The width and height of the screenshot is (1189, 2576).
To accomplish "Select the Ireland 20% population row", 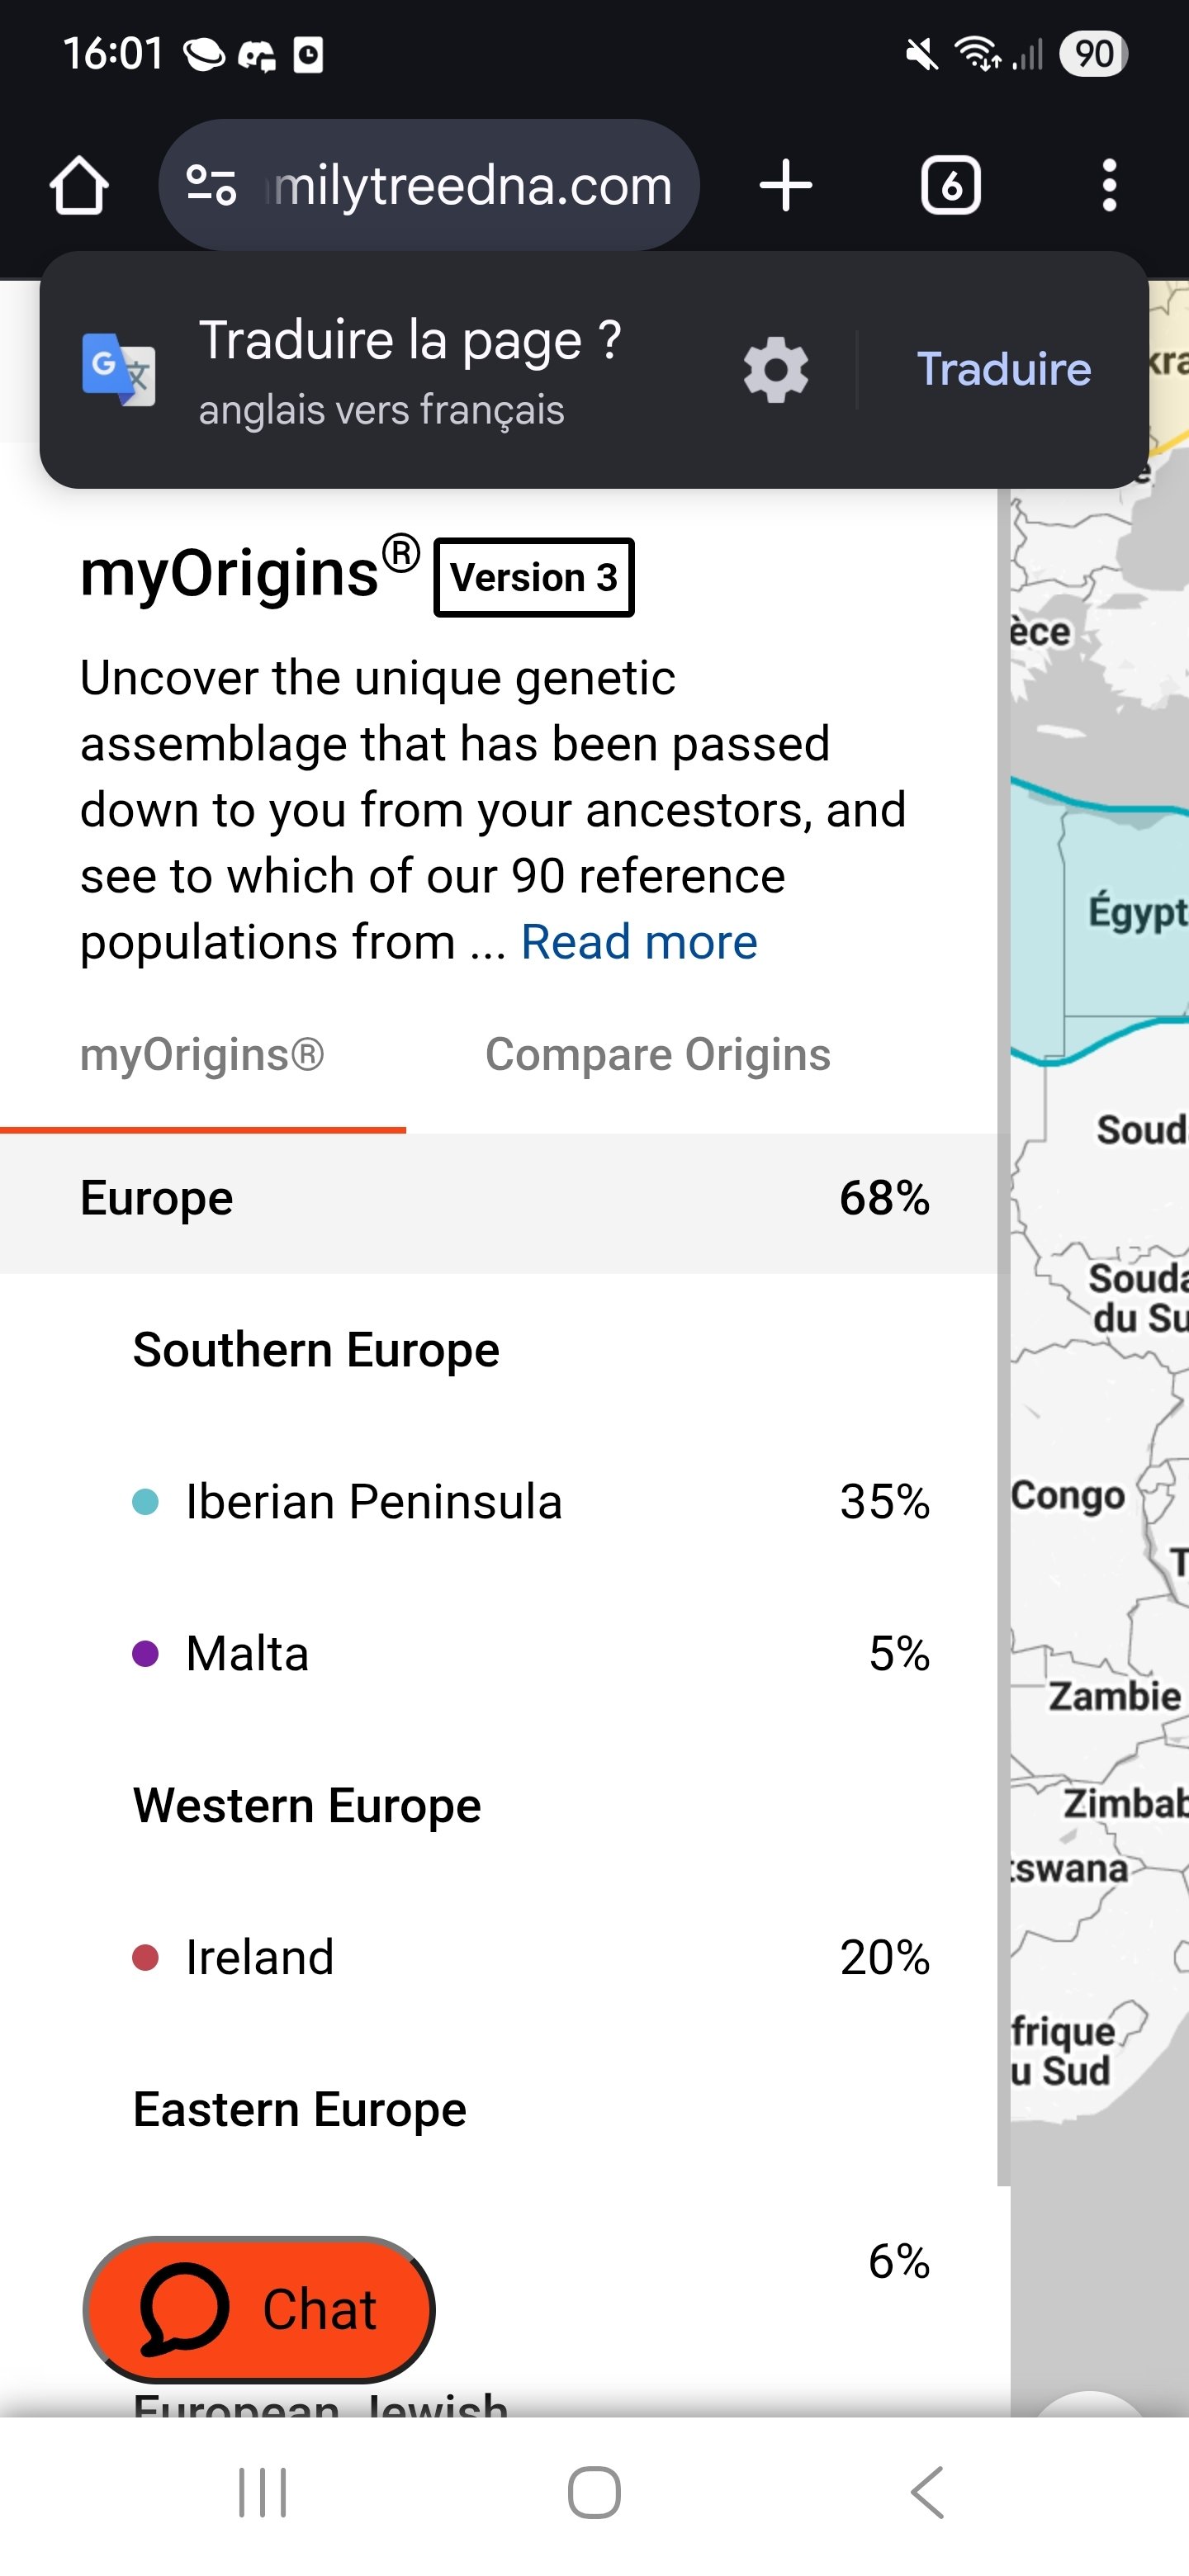I will [x=530, y=1957].
